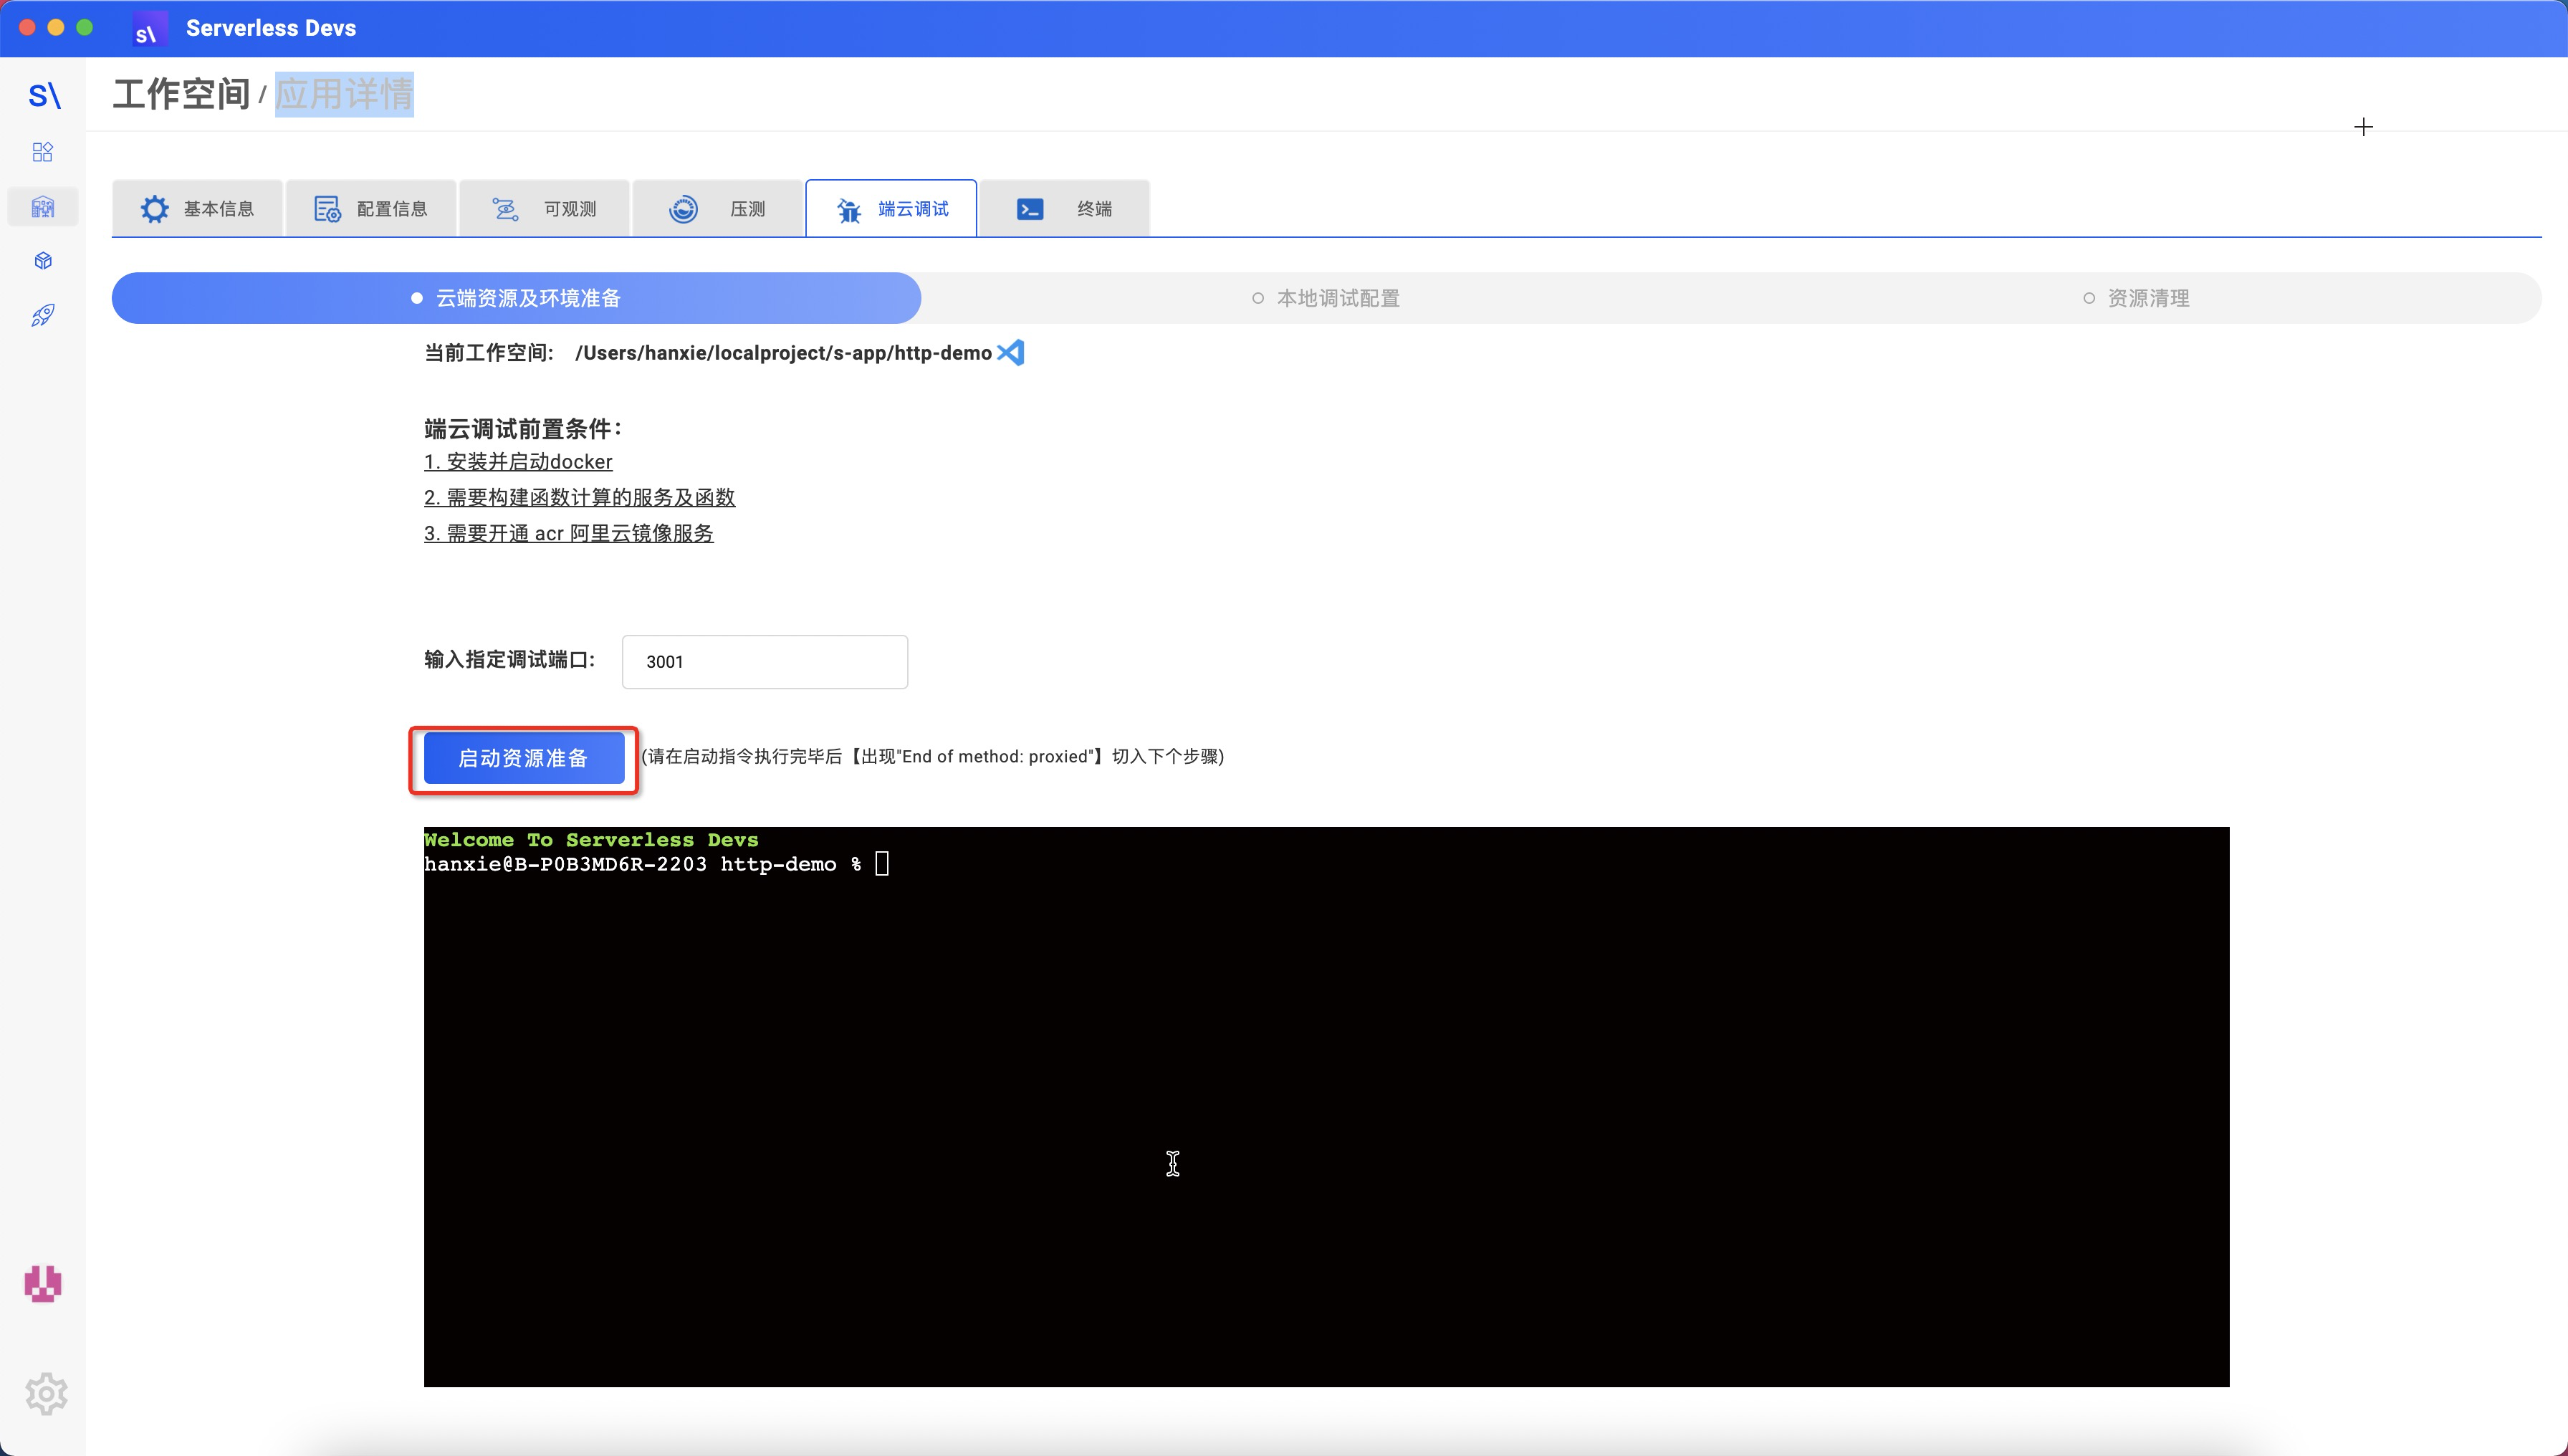
Task: Switch to the 终端 tab
Action: (x=1065, y=208)
